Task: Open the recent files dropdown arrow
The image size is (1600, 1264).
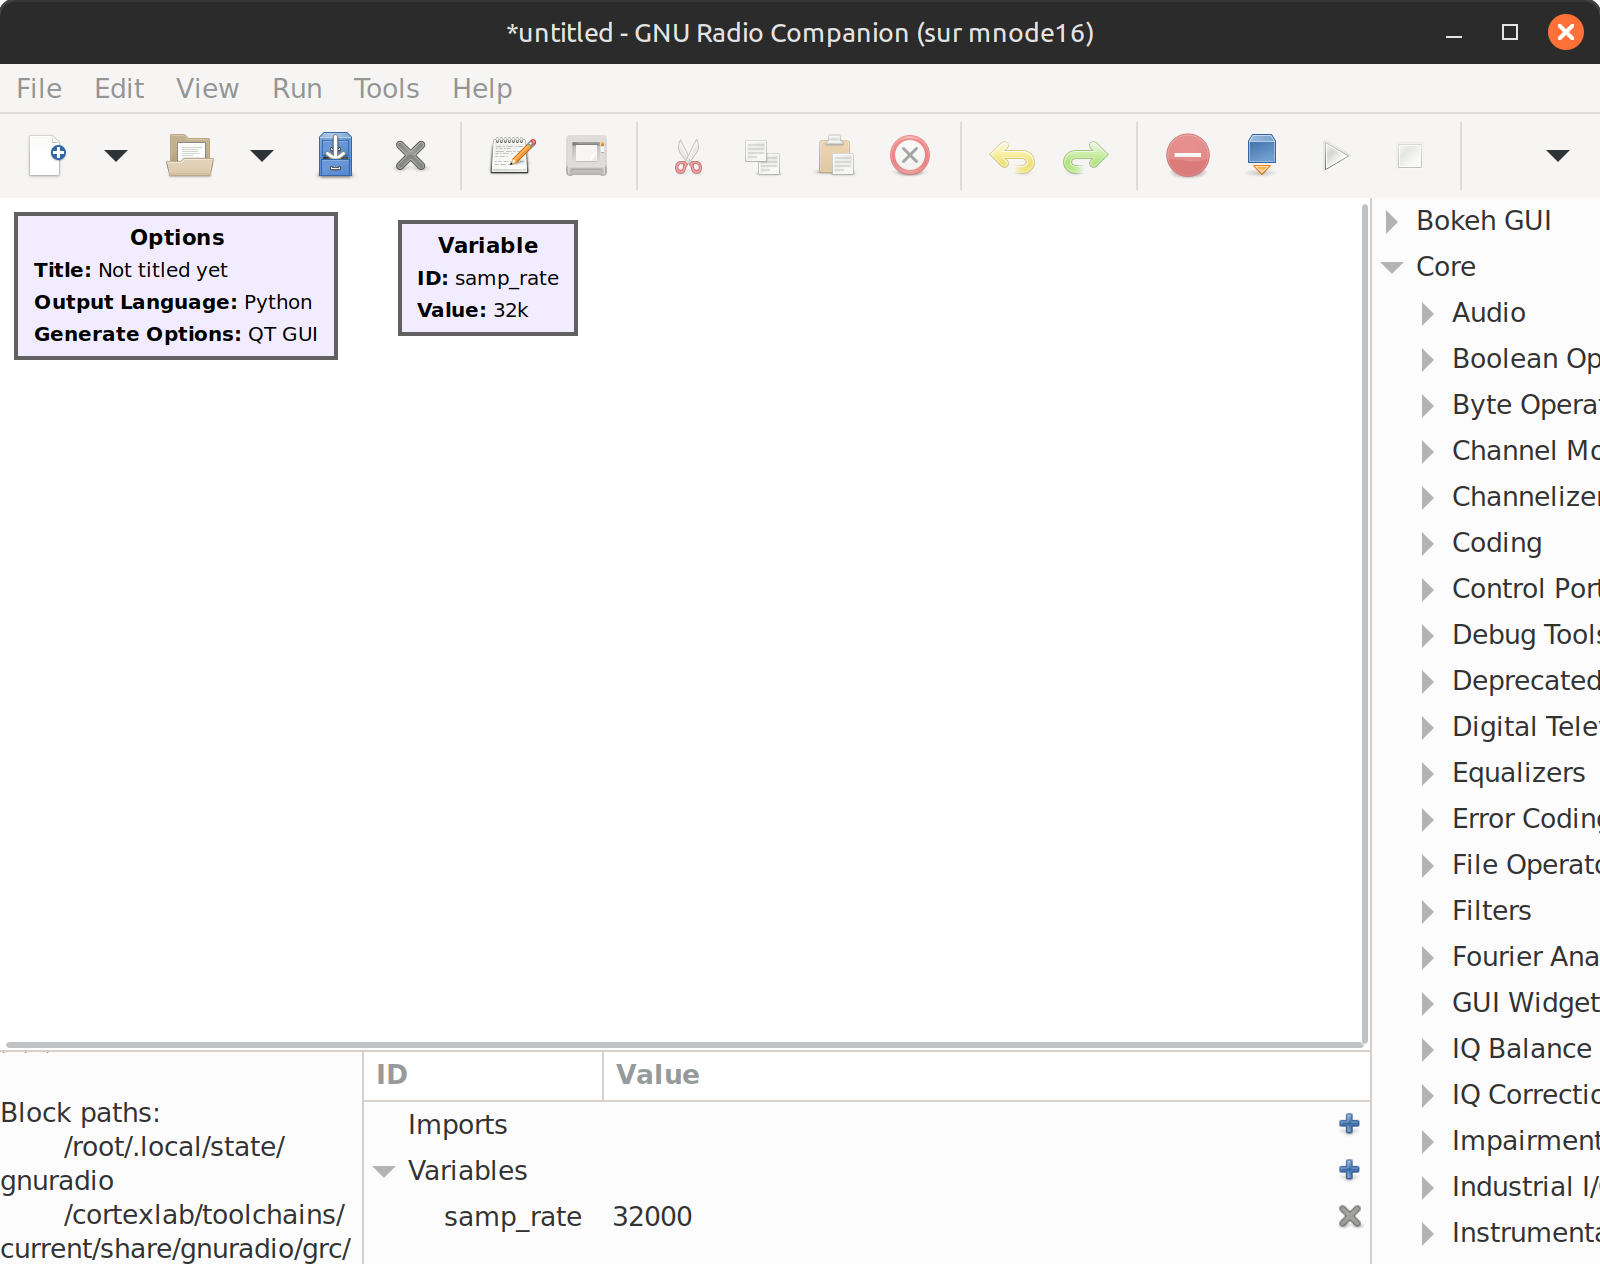Action: point(262,156)
